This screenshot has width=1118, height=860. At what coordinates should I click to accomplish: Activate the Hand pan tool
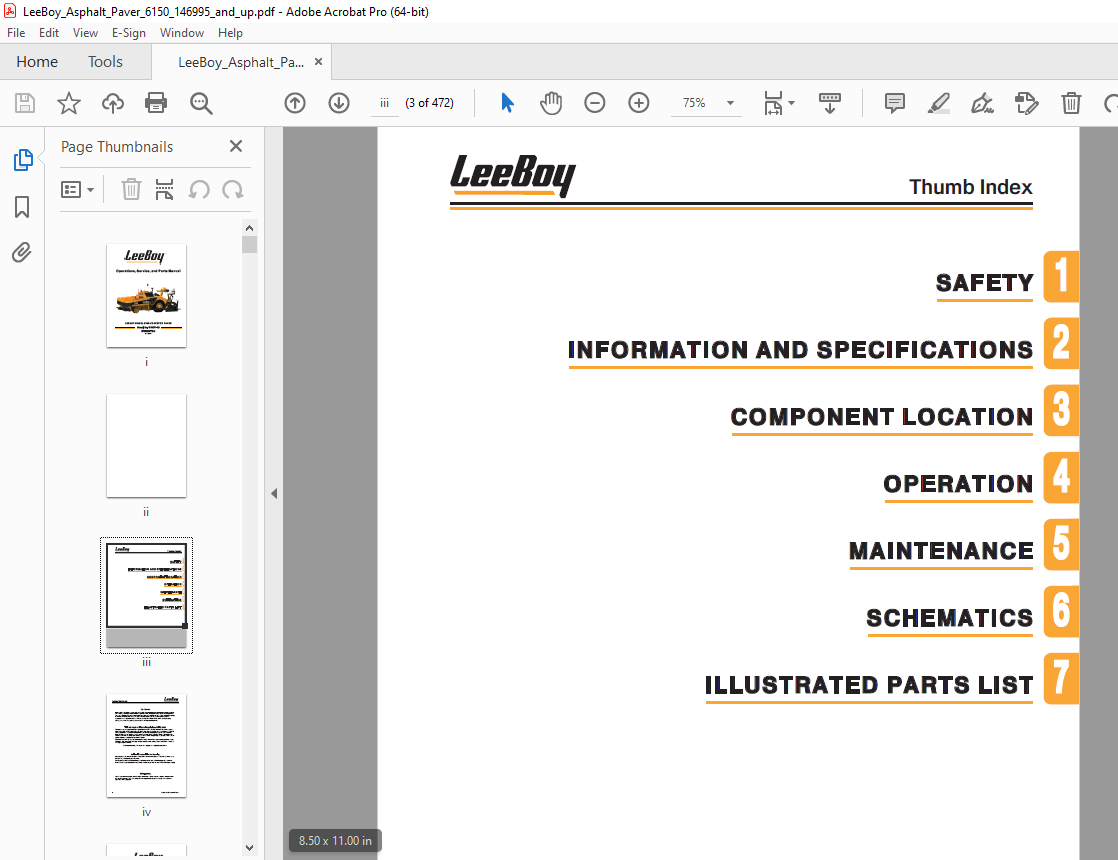[x=550, y=103]
